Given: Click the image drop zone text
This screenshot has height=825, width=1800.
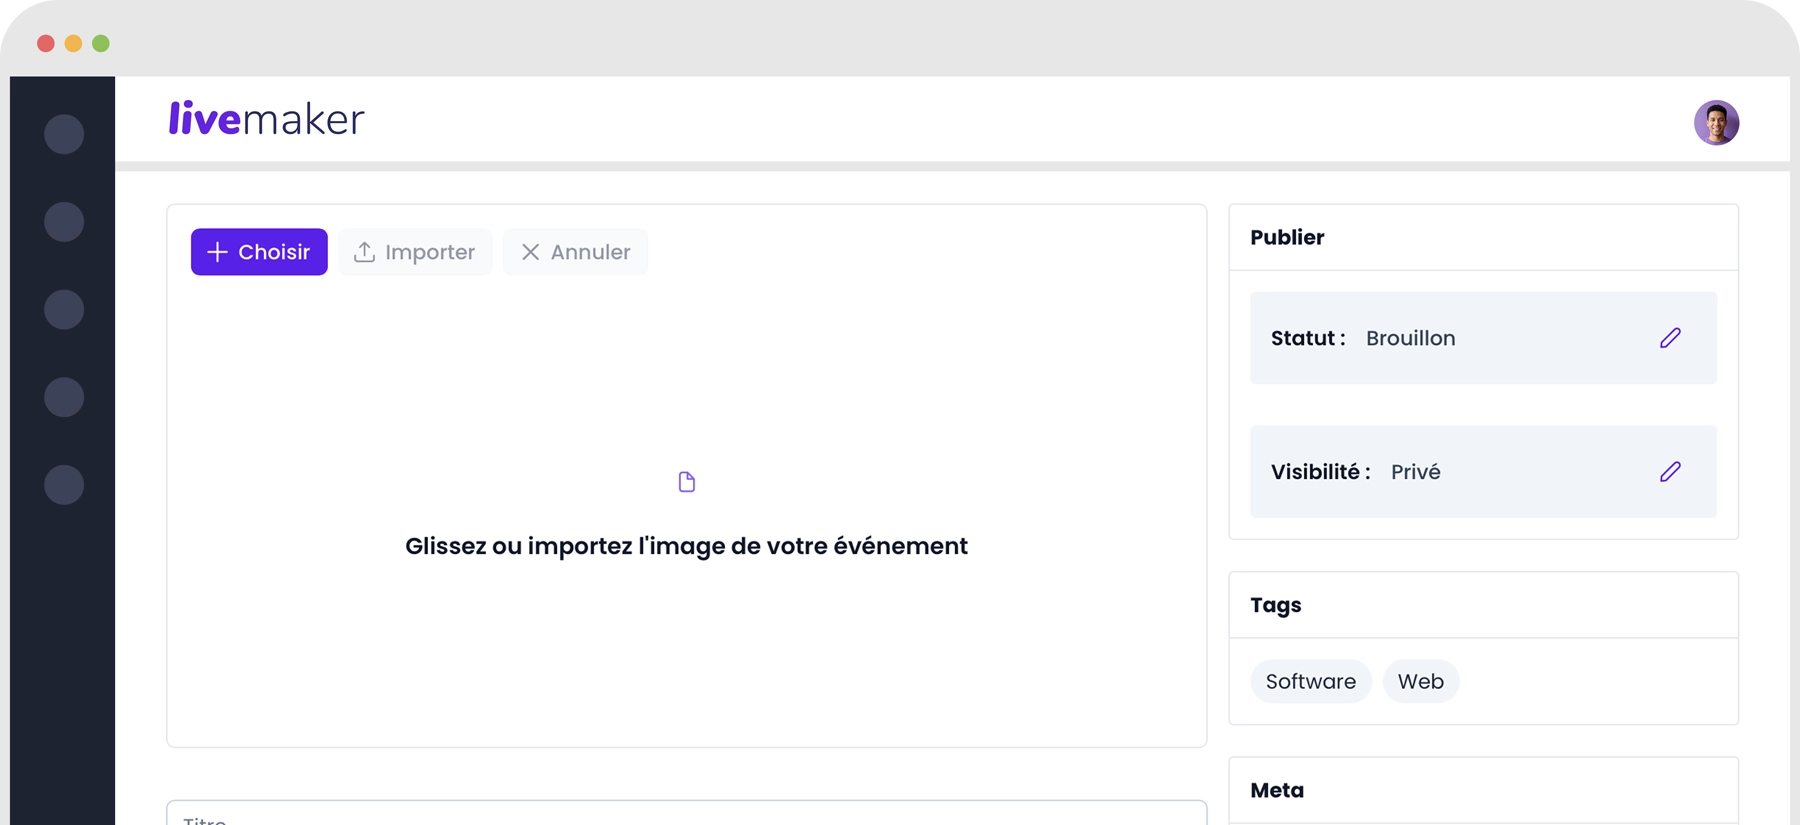Looking at the screenshot, I should coord(686,546).
